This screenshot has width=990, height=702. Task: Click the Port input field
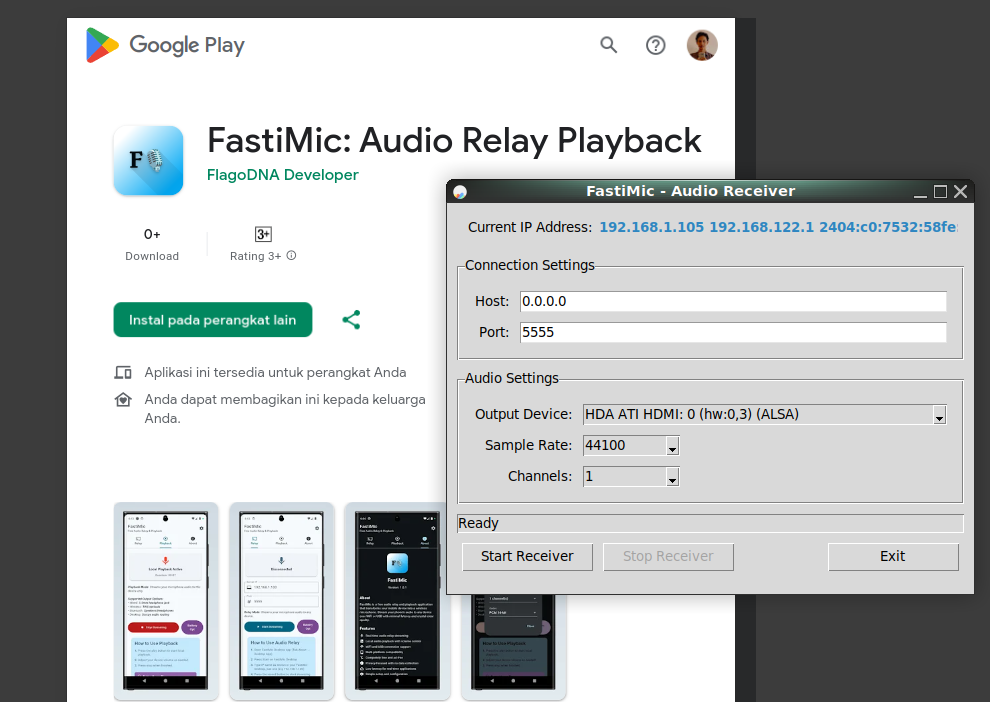point(732,332)
